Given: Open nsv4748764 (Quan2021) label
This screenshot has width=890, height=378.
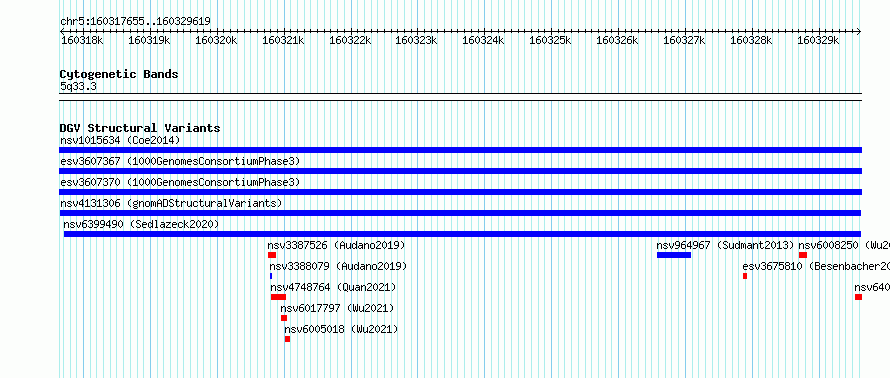Looking at the screenshot, I should tap(333, 287).
